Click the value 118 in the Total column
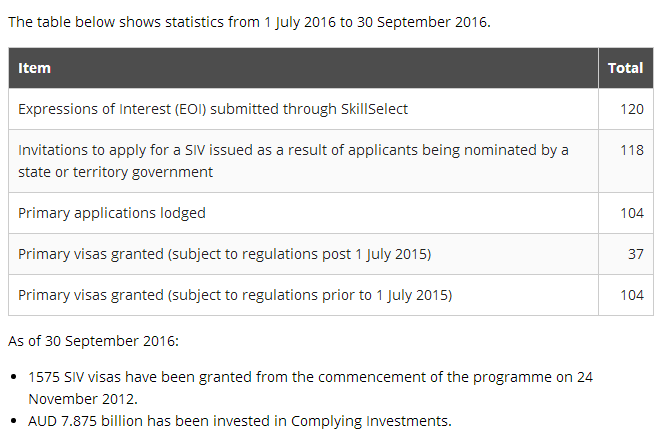 coord(631,150)
